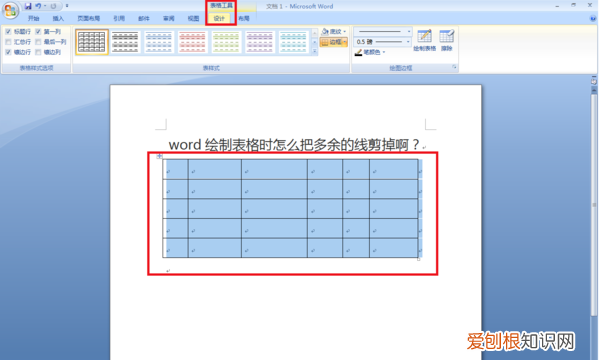Enable the 最后一列 checkbox
The image size is (600, 360).
(38, 42)
